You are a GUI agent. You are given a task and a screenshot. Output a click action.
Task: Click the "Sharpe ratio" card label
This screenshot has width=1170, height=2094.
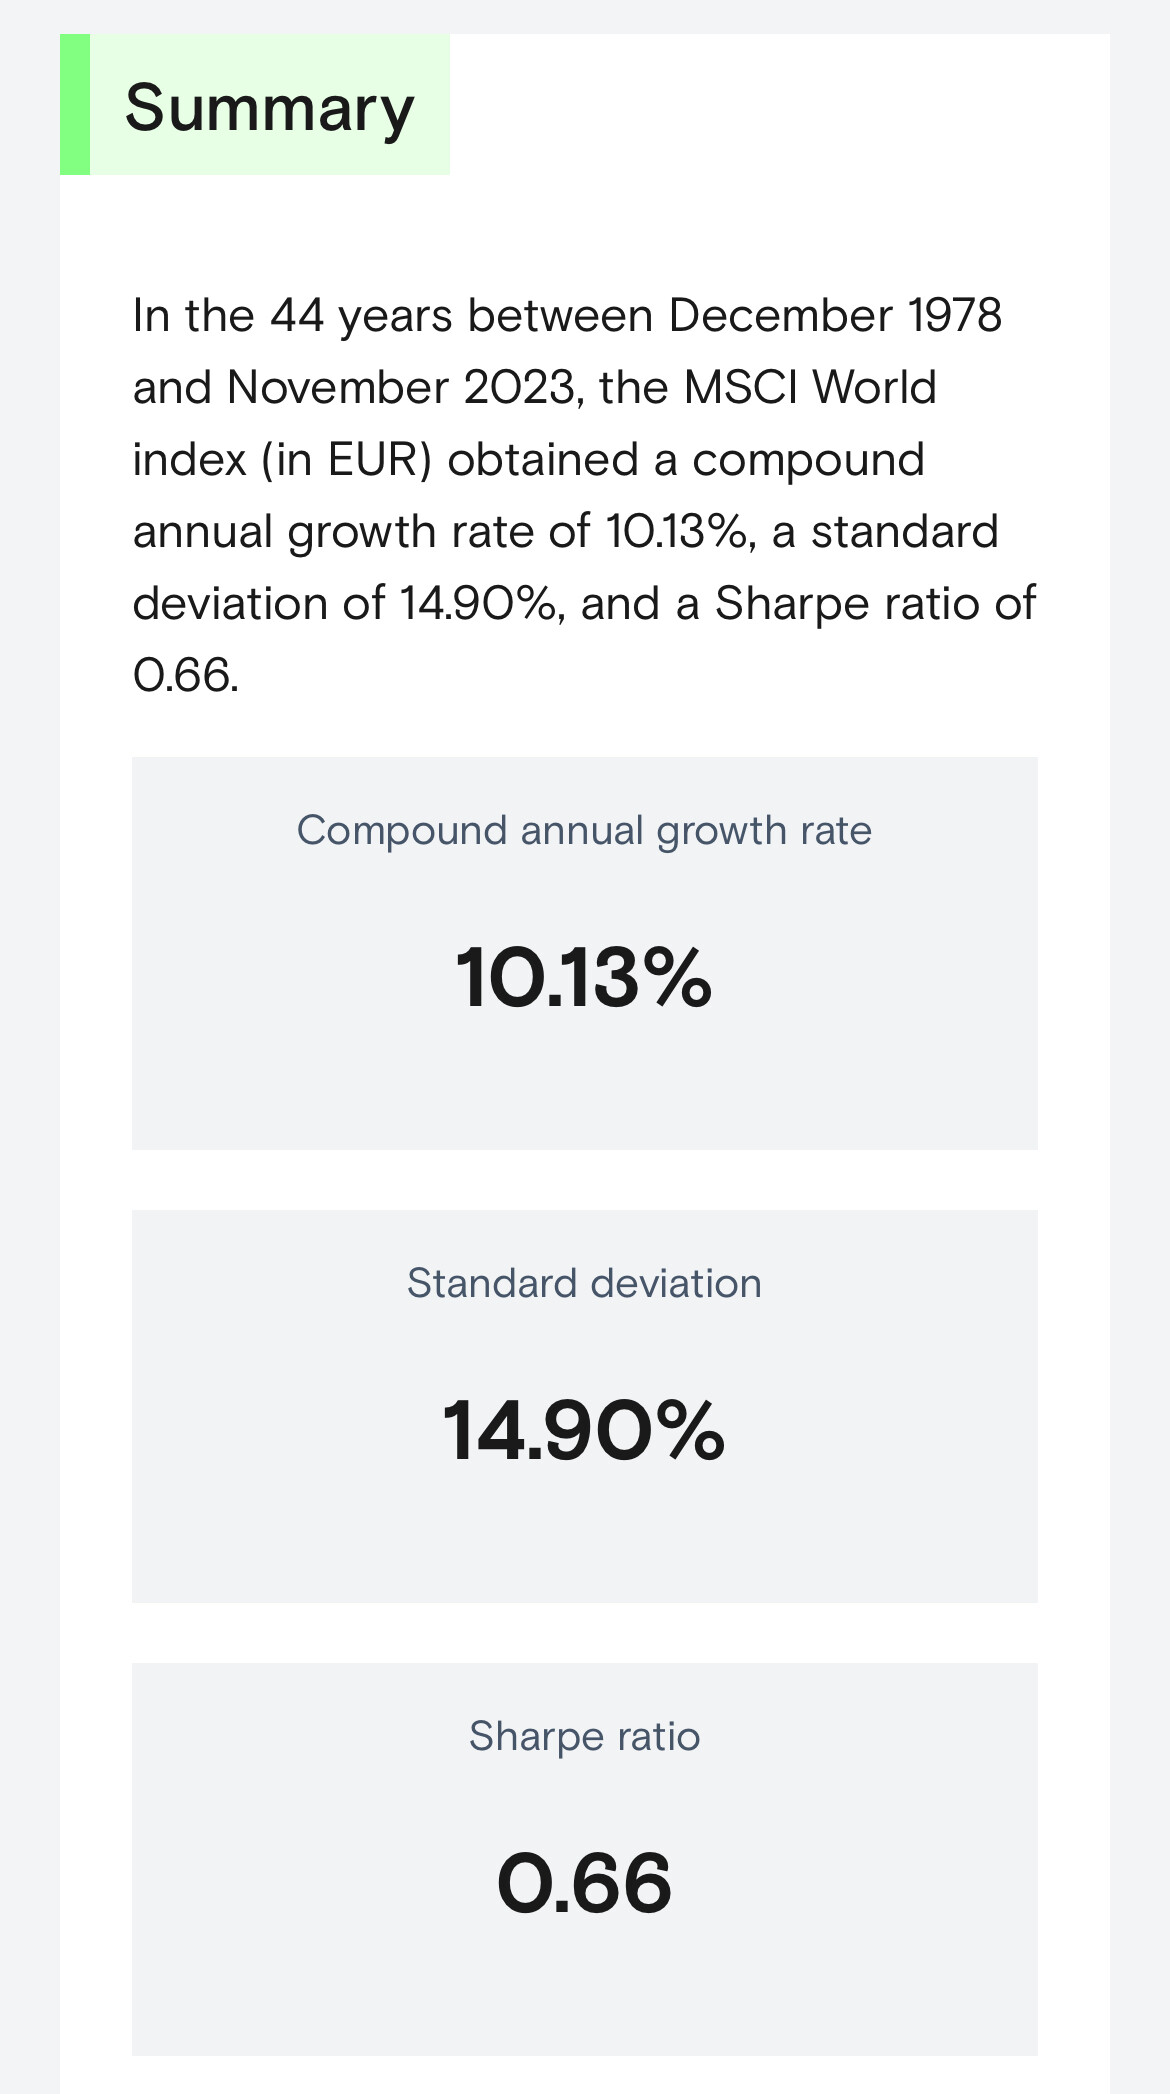584,1737
